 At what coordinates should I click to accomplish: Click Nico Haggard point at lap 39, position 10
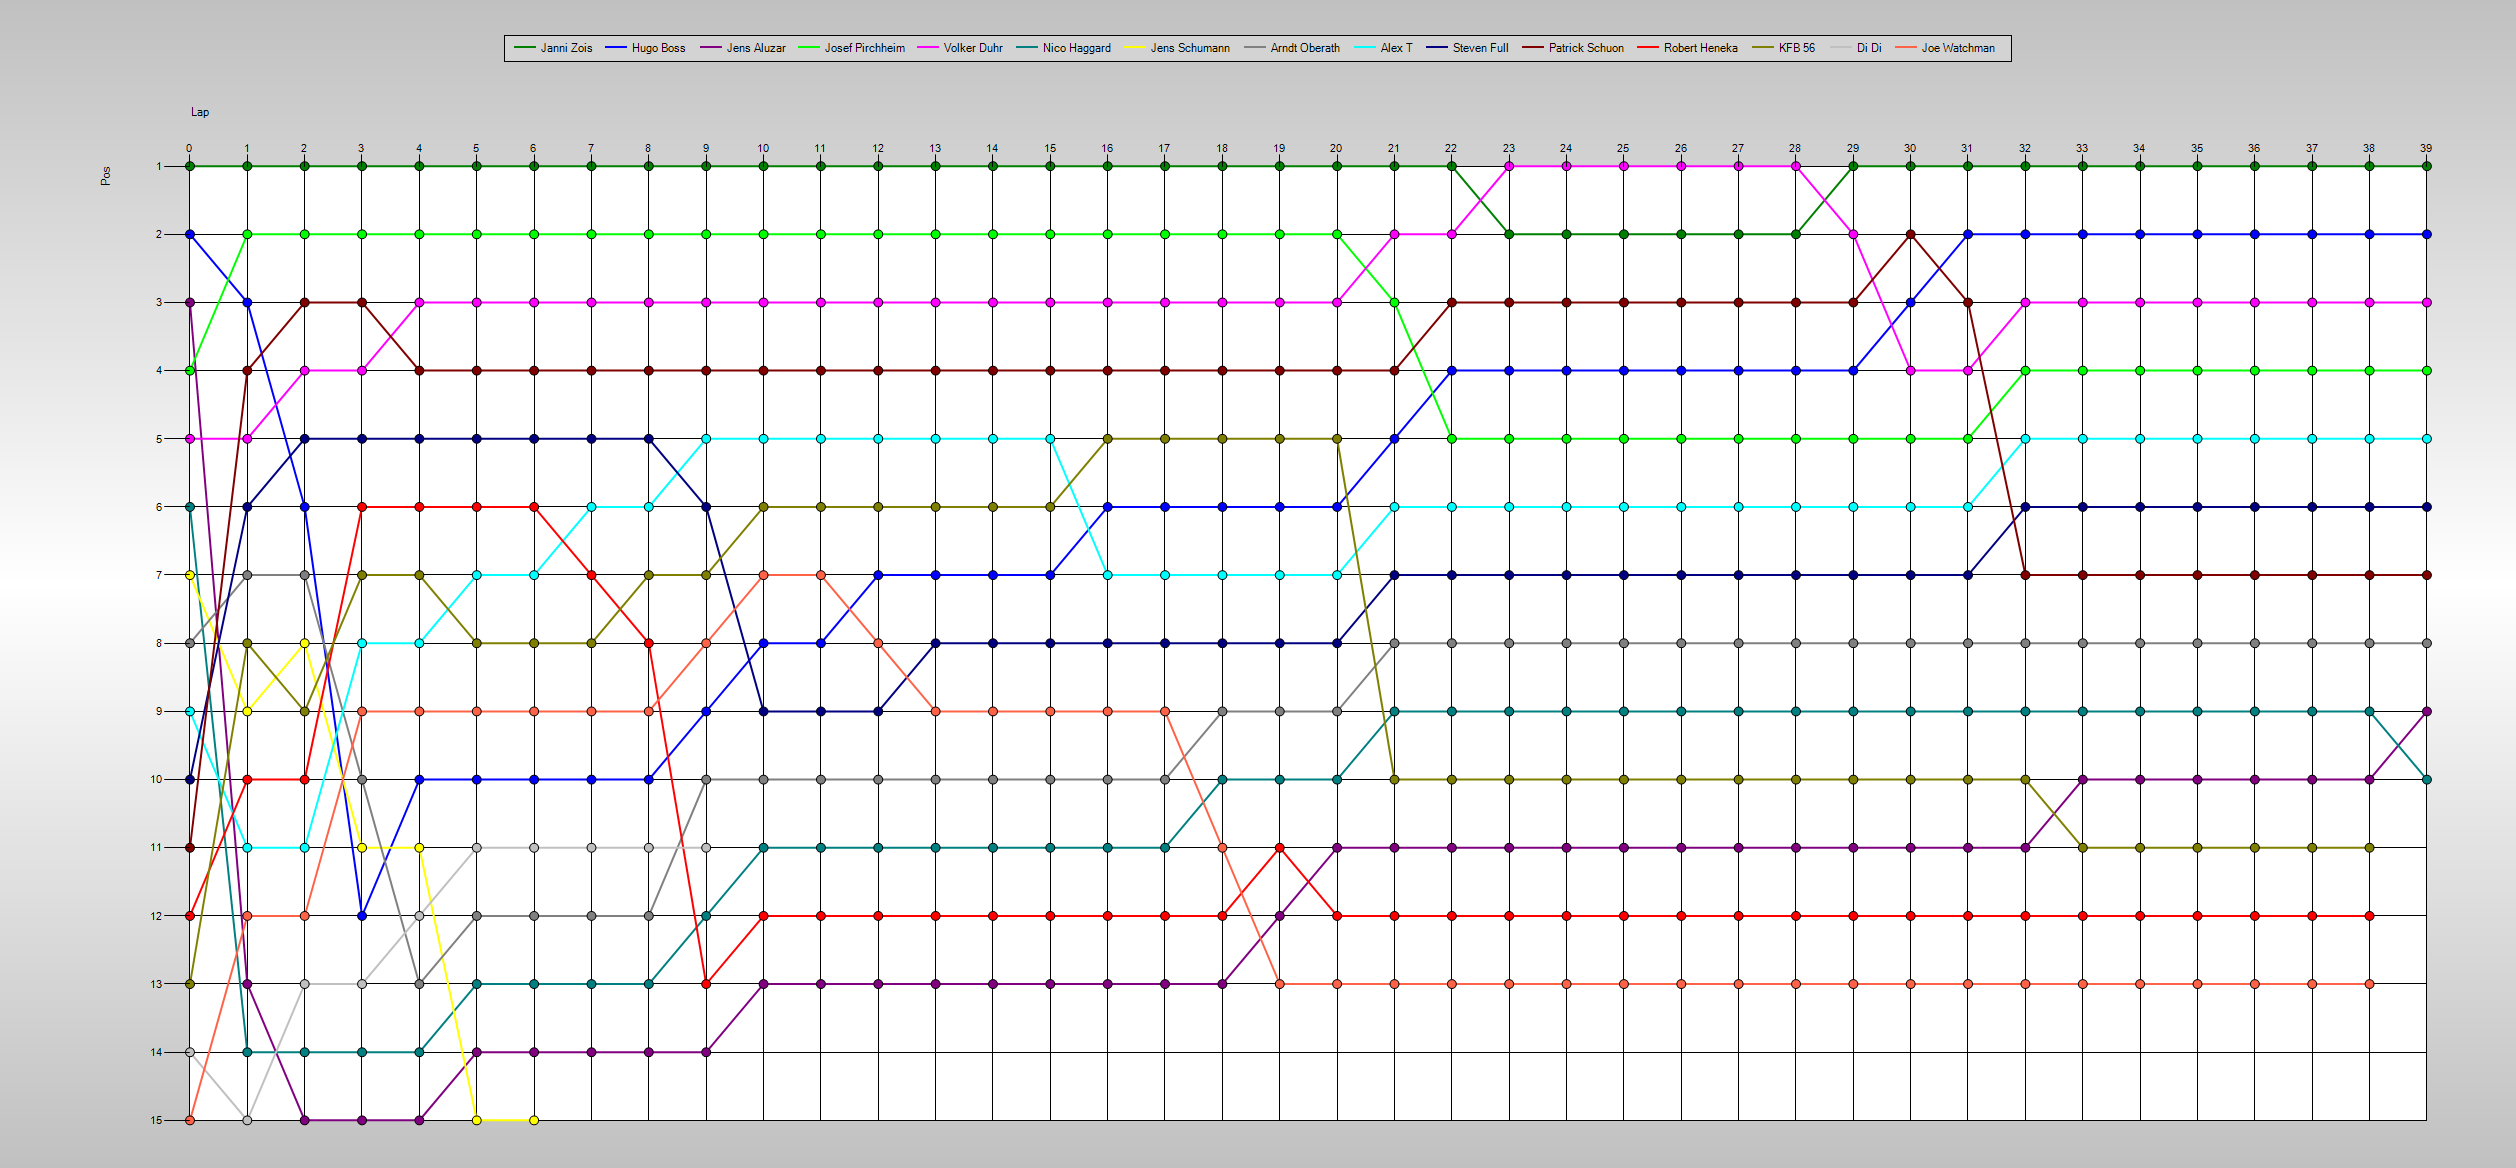(2427, 779)
